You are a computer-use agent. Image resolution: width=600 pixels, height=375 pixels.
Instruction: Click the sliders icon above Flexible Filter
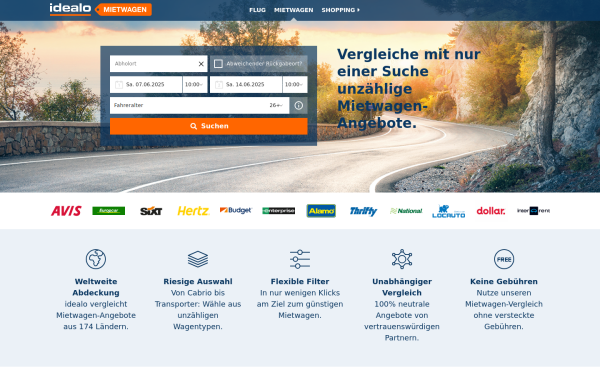coord(300,259)
